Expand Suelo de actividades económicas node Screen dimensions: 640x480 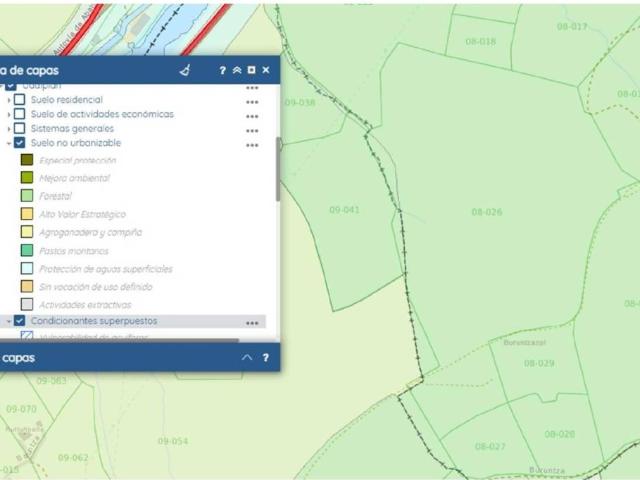point(9,114)
